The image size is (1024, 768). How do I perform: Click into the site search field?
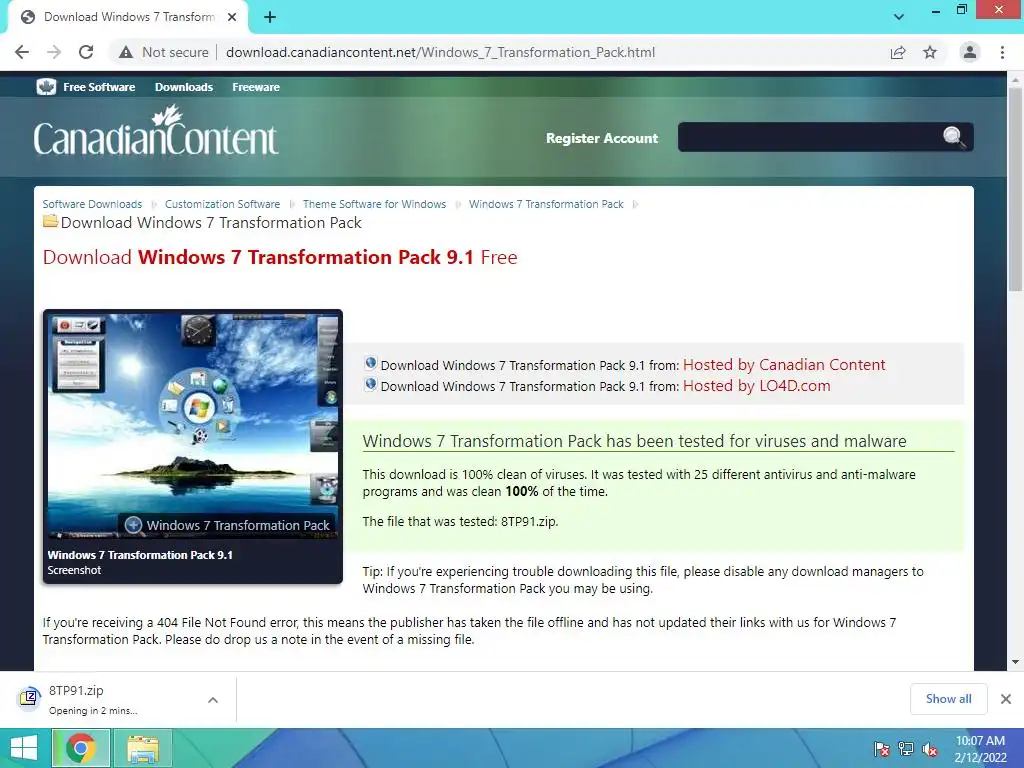(810, 137)
